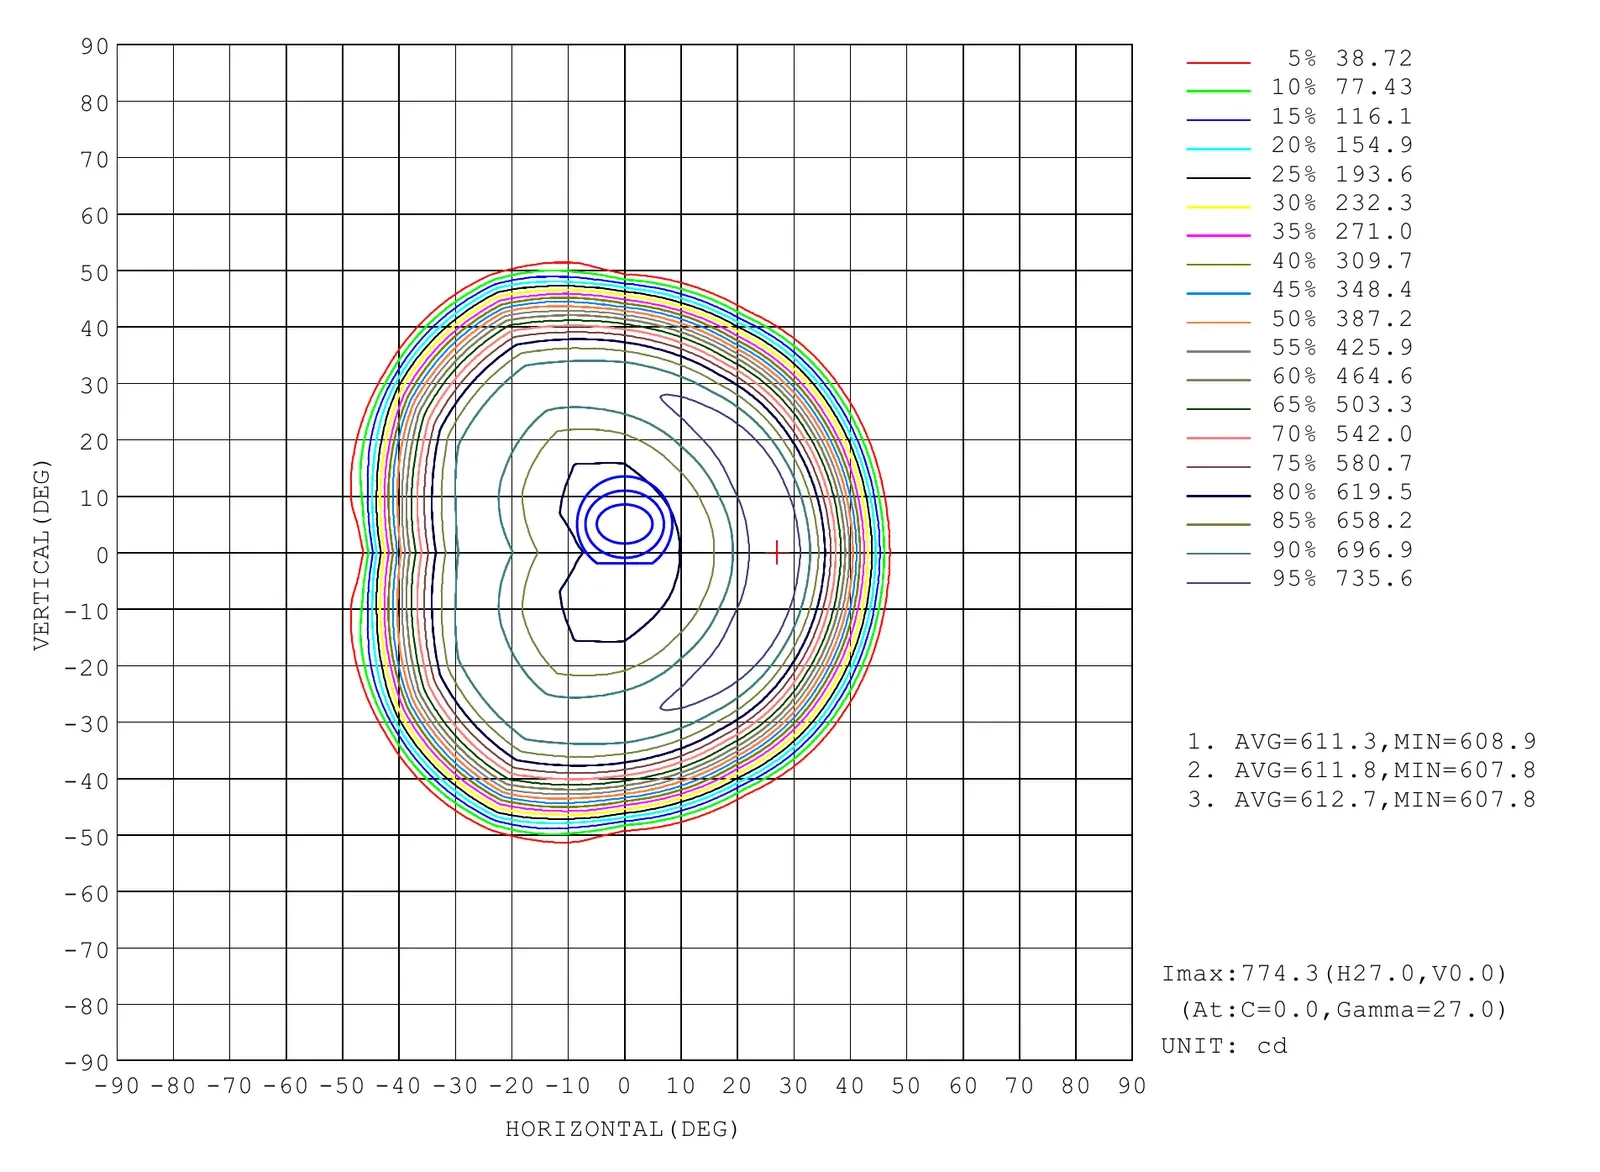Click the text '3. AVG=612.7,MIN=607.8'
The image size is (1600, 1172).
pos(1361,800)
